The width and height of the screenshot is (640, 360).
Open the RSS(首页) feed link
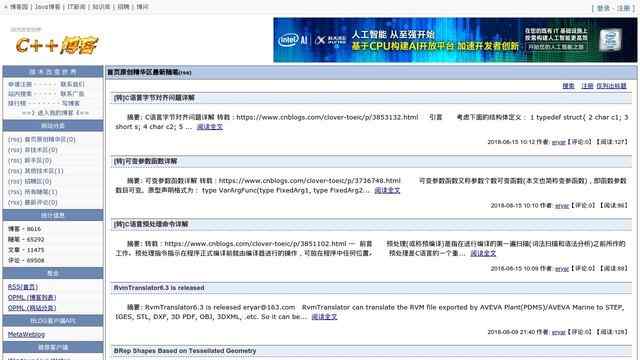(x=23, y=287)
